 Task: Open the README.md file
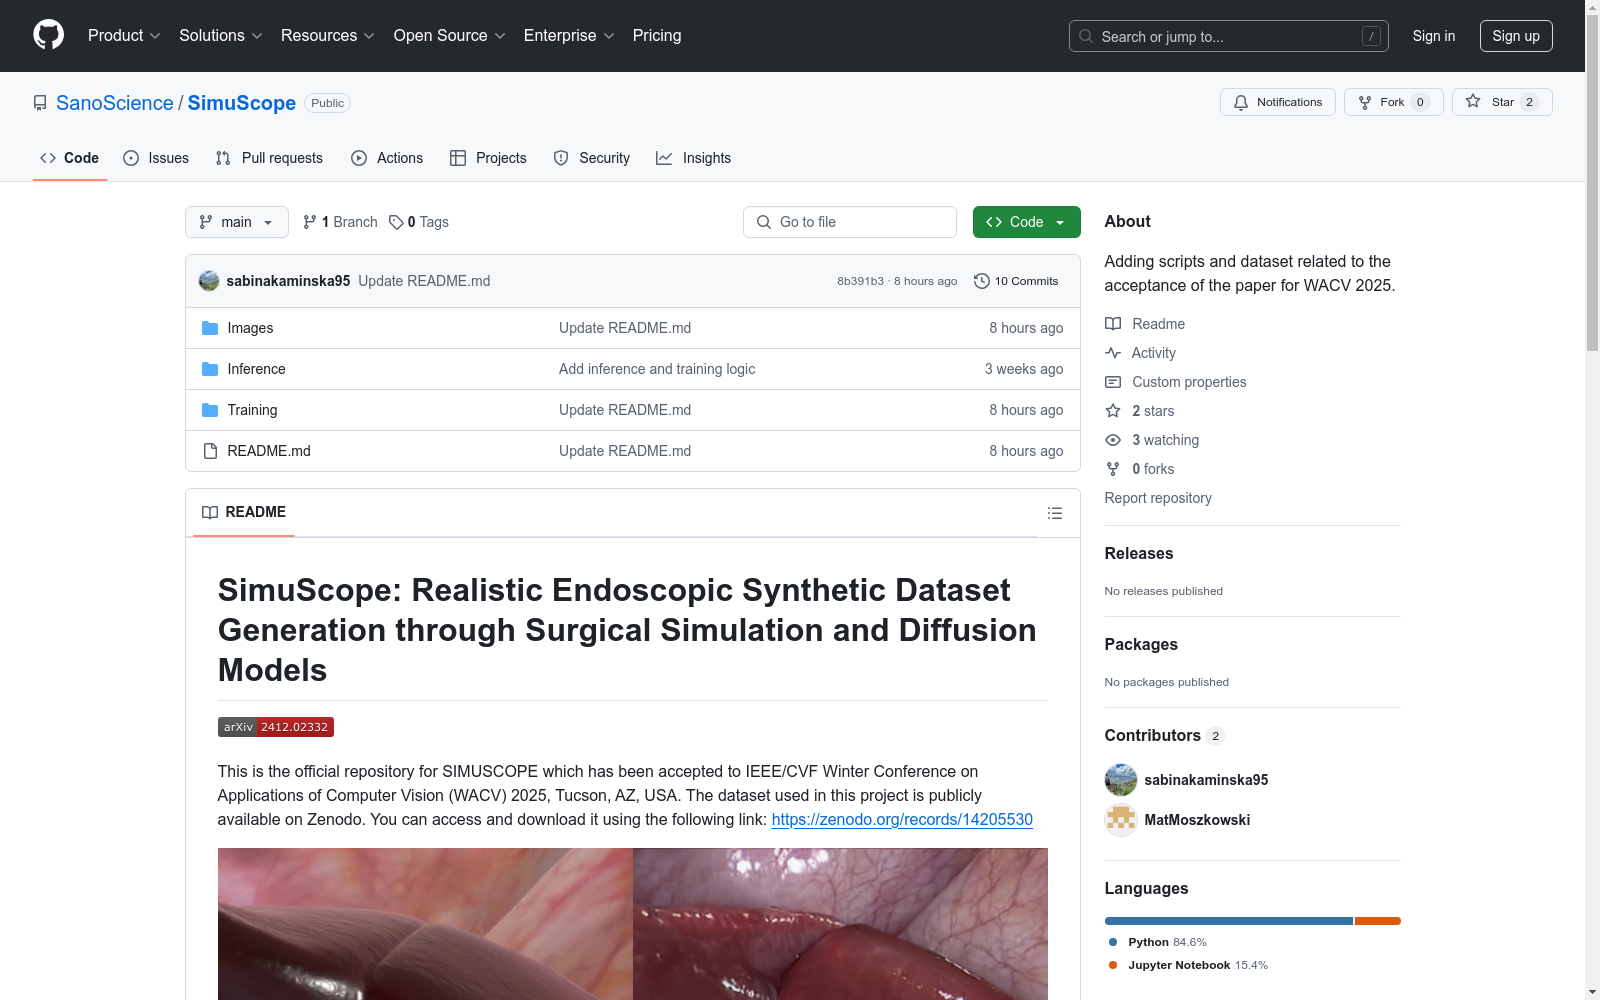tap(269, 451)
